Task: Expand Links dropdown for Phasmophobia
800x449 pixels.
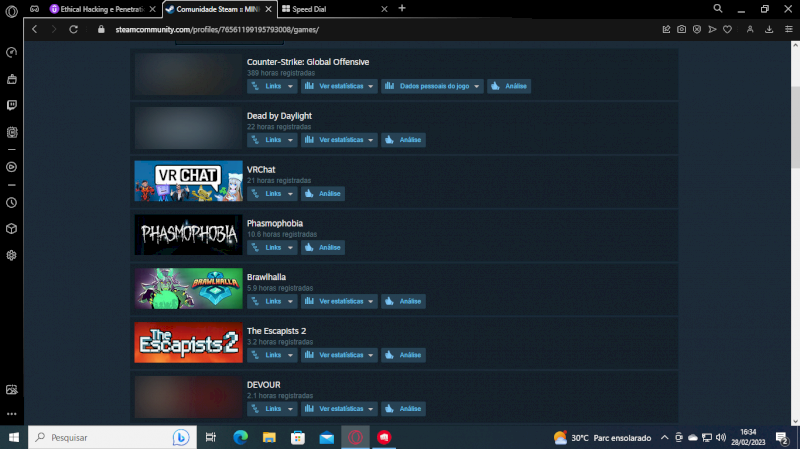Action: click(272, 247)
